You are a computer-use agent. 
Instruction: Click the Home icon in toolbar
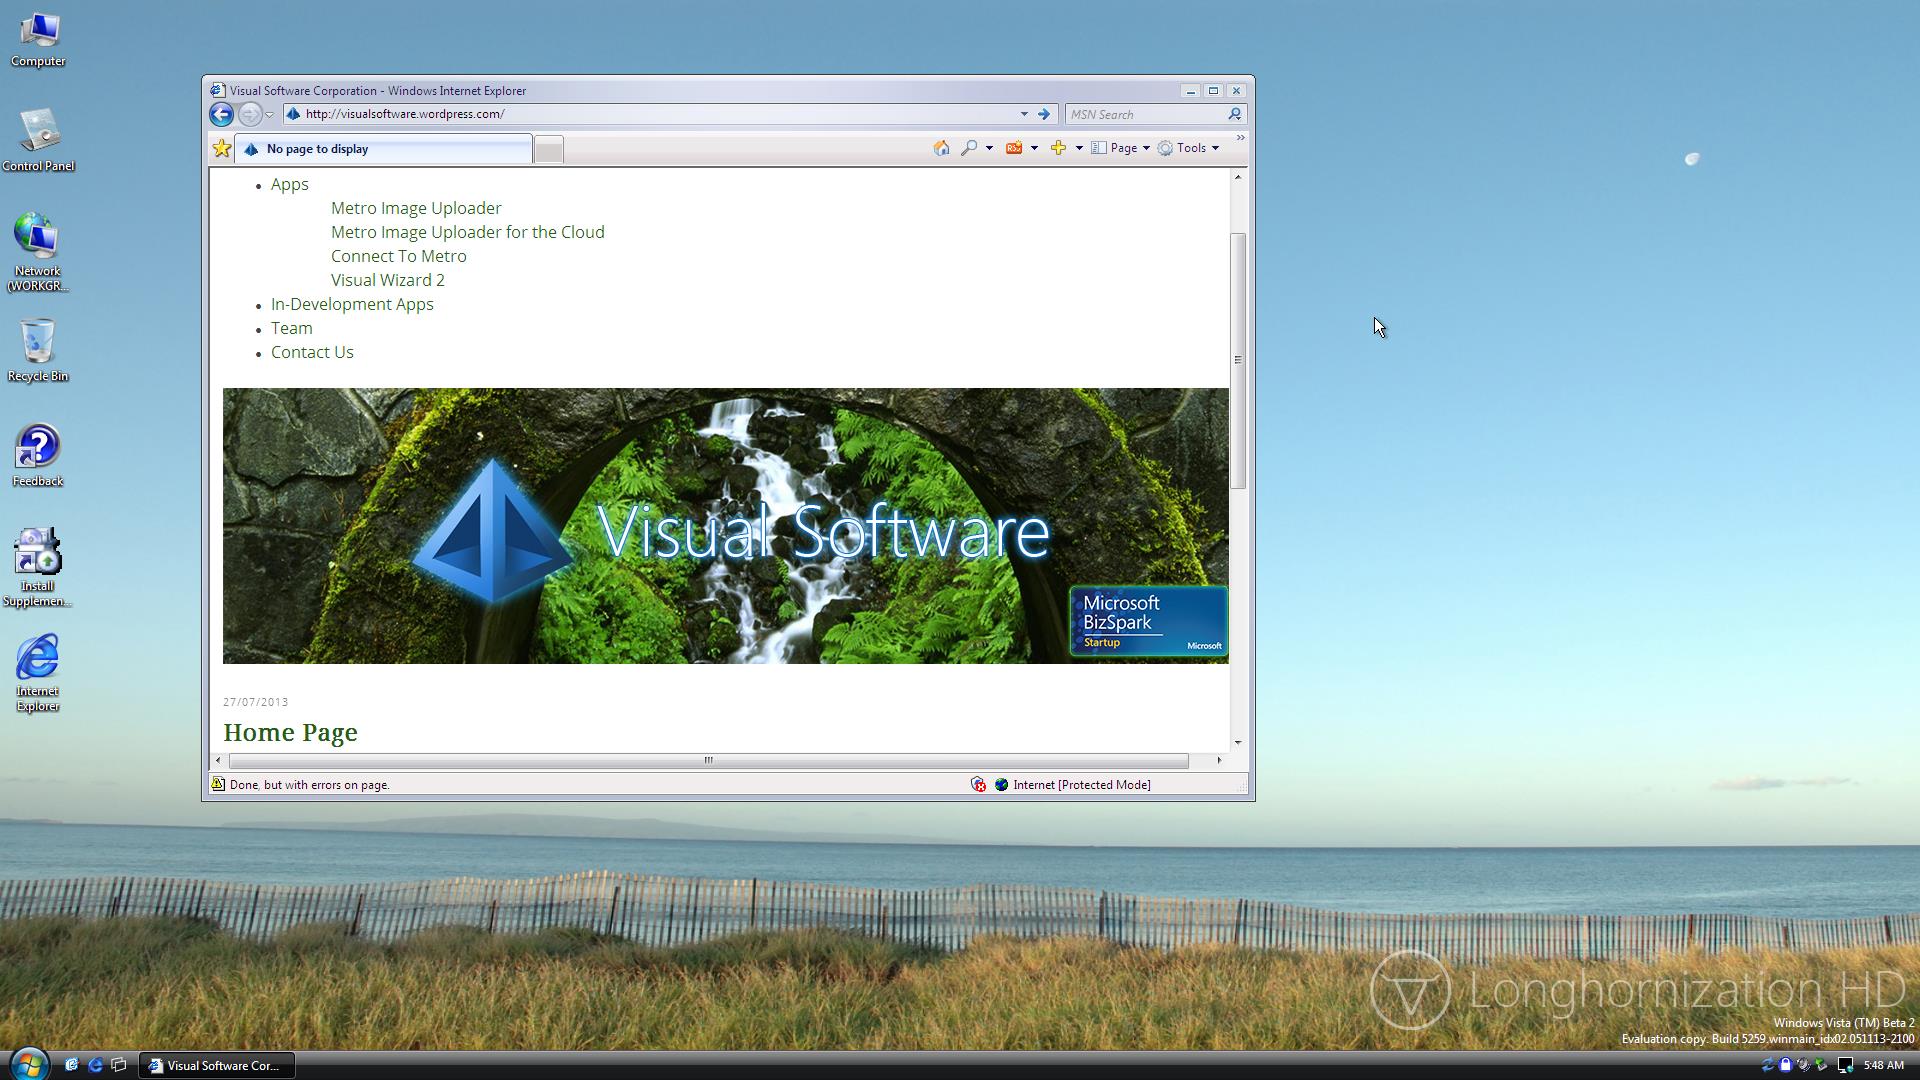click(x=941, y=148)
